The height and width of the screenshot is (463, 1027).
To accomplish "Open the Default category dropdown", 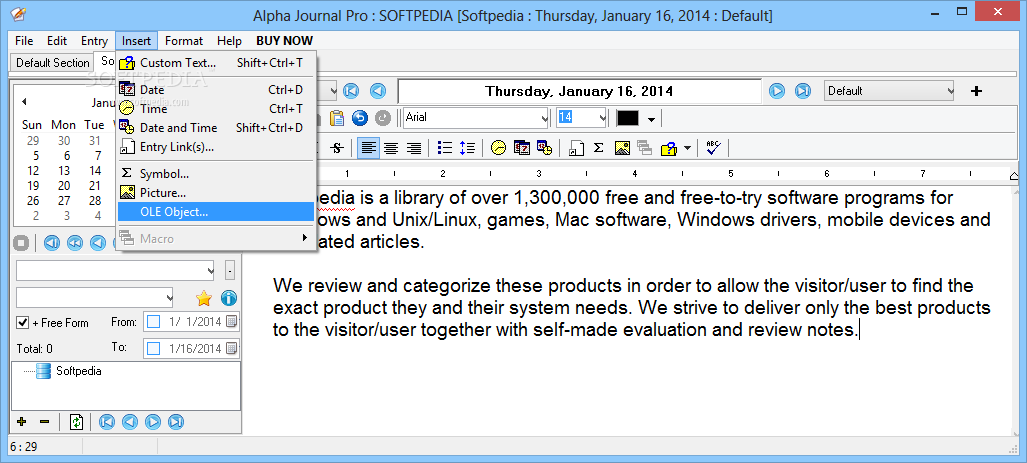I will point(889,91).
